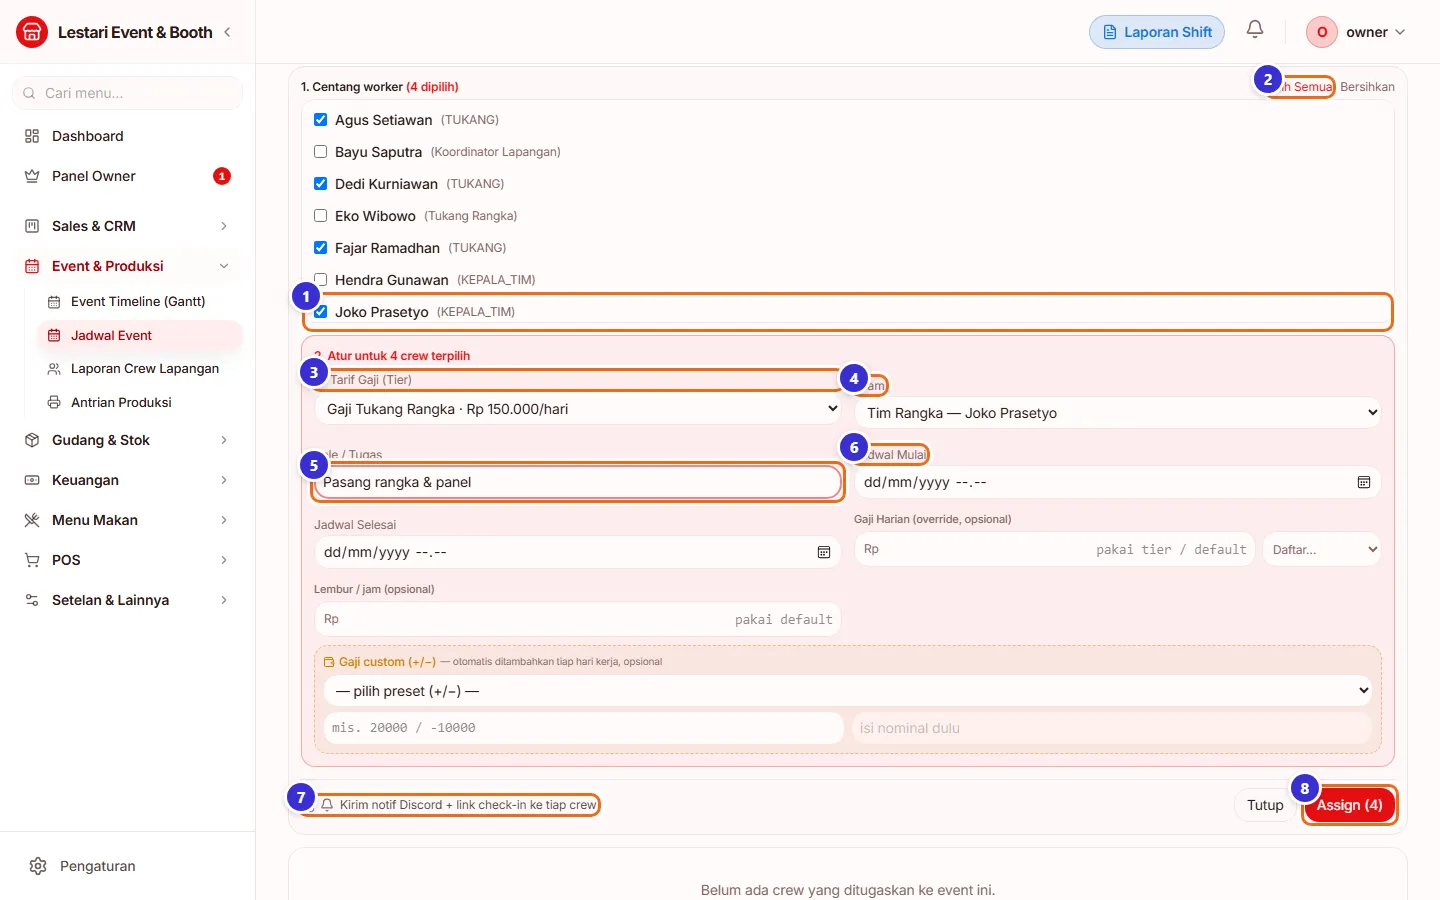Viewport: 1440px width, 900px height.
Task: Open Event Timeline (Gantt) menu item
Action: pos(138,301)
